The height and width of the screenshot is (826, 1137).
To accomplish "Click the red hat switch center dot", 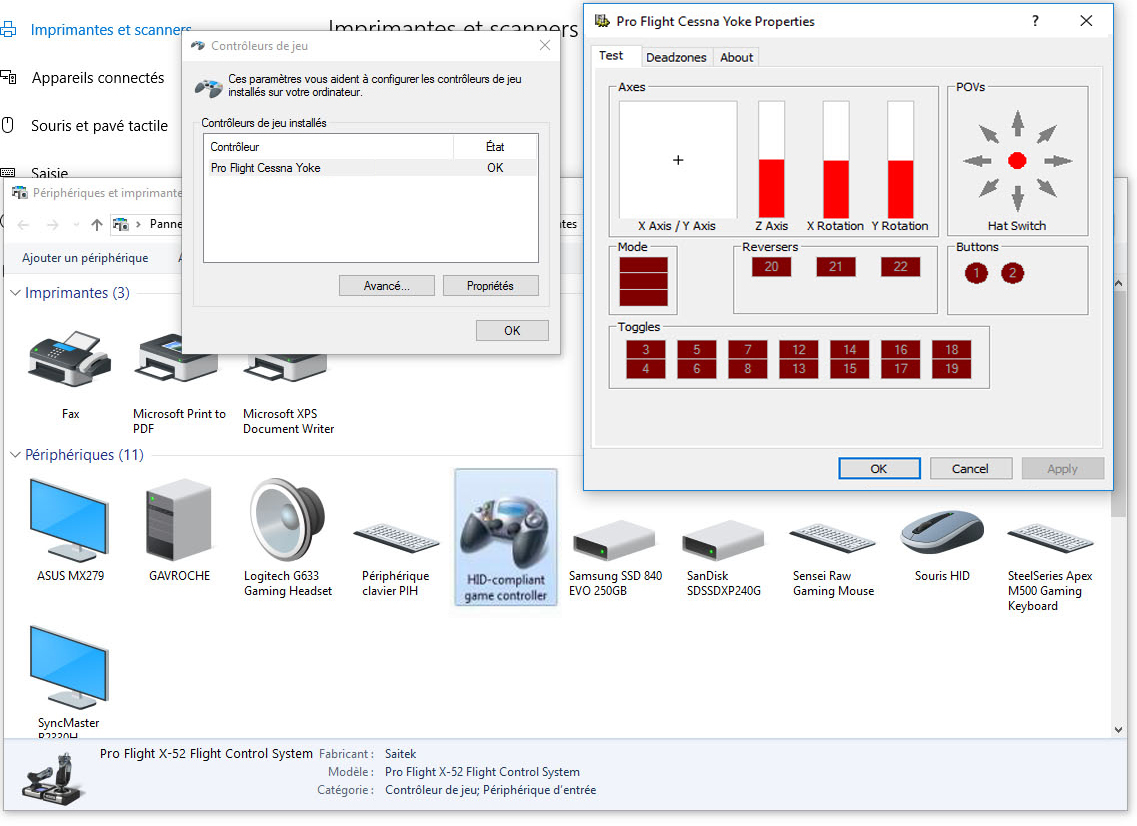I will pos(1017,160).
